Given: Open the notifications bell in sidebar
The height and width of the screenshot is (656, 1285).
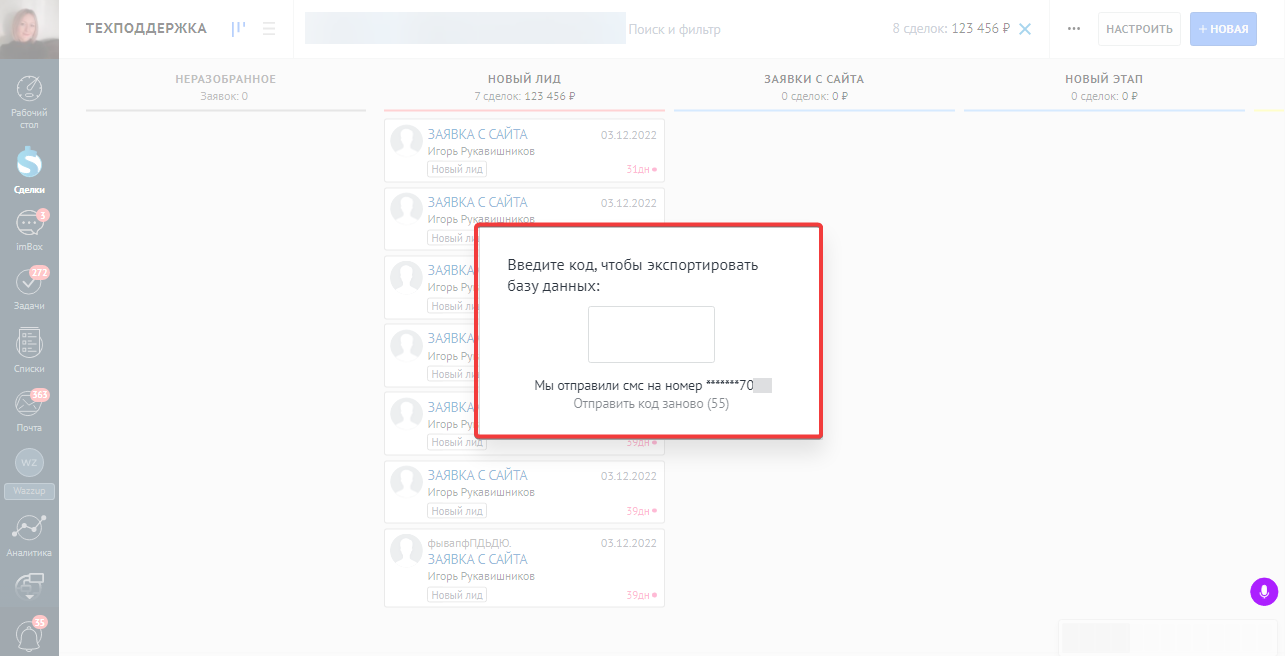Looking at the screenshot, I should pos(29,635).
